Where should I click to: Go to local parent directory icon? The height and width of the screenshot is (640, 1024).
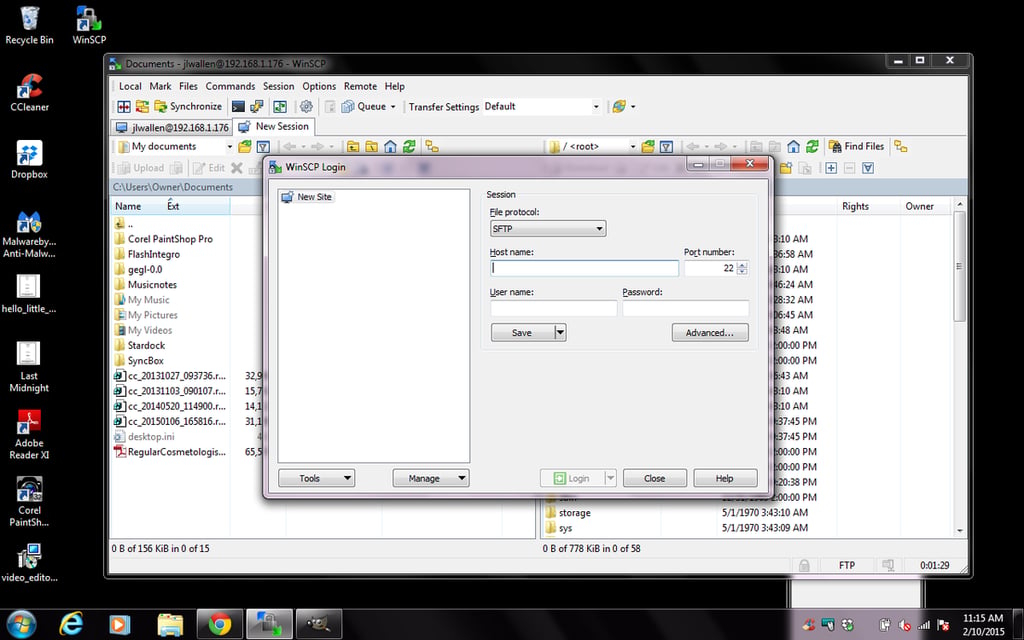coord(353,146)
